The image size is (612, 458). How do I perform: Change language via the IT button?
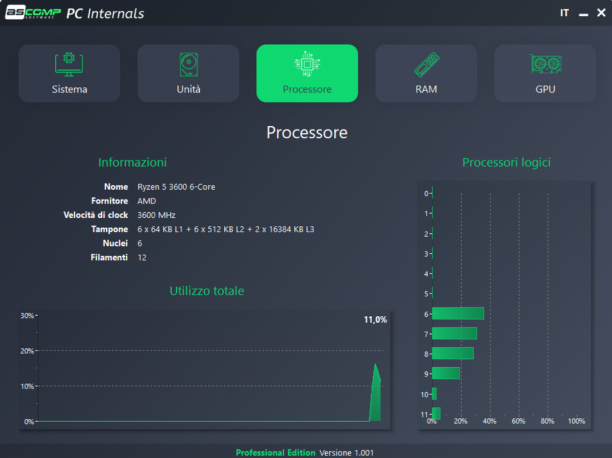pyautogui.click(x=564, y=13)
